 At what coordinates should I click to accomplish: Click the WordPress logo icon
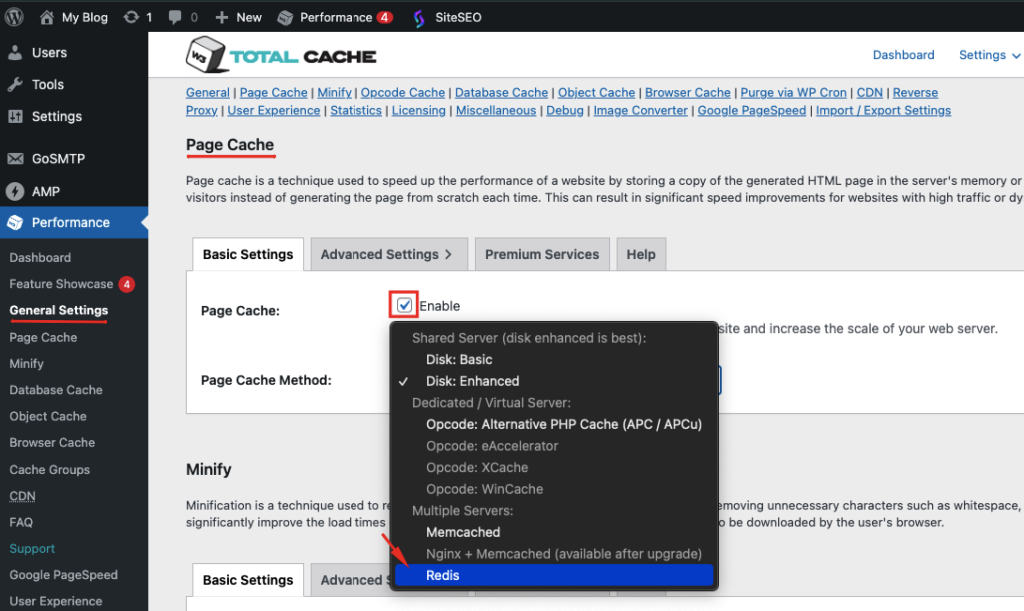tap(14, 16)
